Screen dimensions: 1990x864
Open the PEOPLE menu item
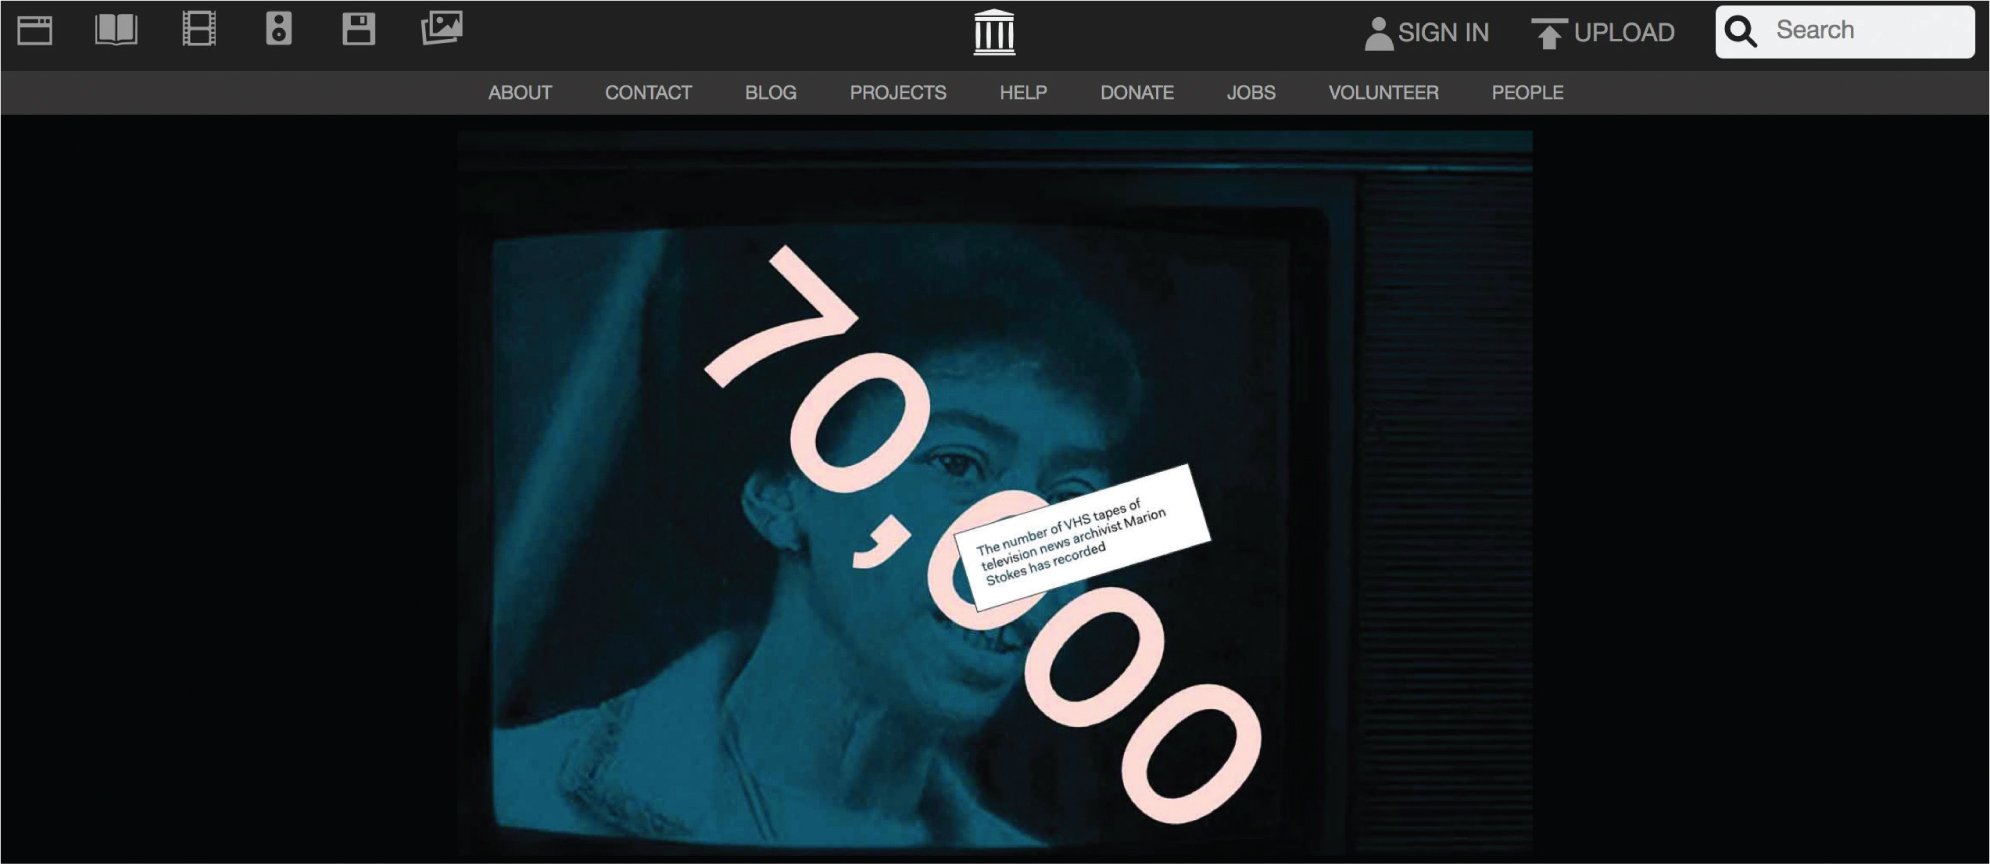point(1527,93)
